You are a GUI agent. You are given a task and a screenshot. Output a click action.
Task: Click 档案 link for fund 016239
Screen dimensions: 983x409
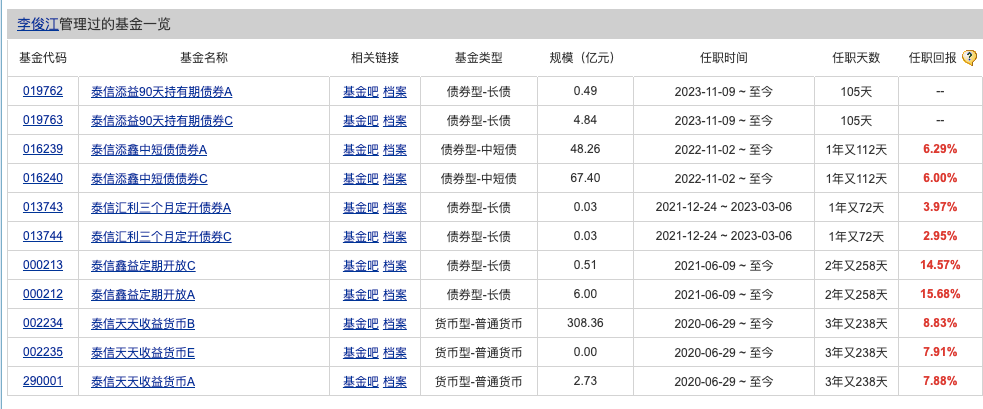[395, 150]
